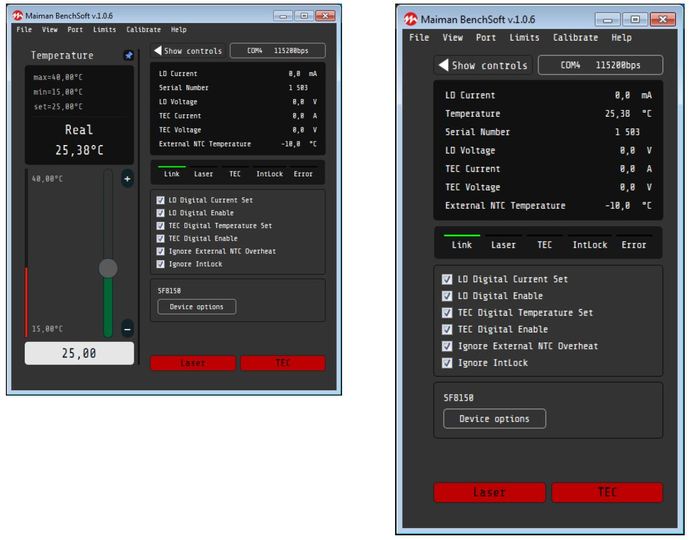Click min=15,00°C limit text
Image resolution: width=690 pixels, height=540 pixels.
[x=58, y=92]
